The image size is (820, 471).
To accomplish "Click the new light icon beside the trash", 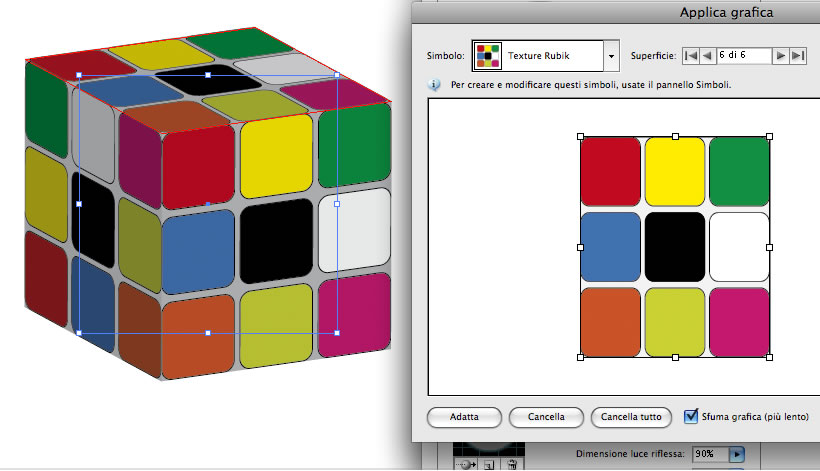I will 489,464.
